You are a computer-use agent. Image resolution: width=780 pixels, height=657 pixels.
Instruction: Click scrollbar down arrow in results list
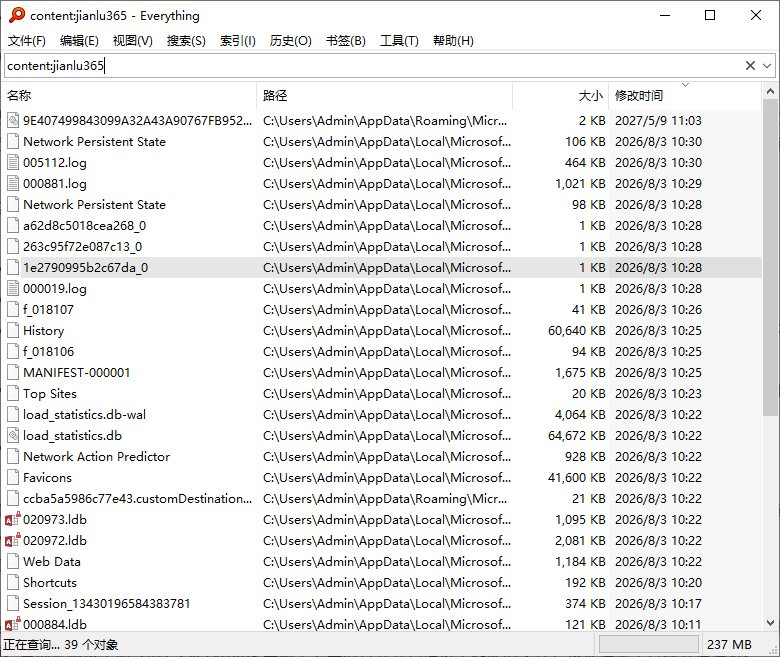[x=770, y=623]
